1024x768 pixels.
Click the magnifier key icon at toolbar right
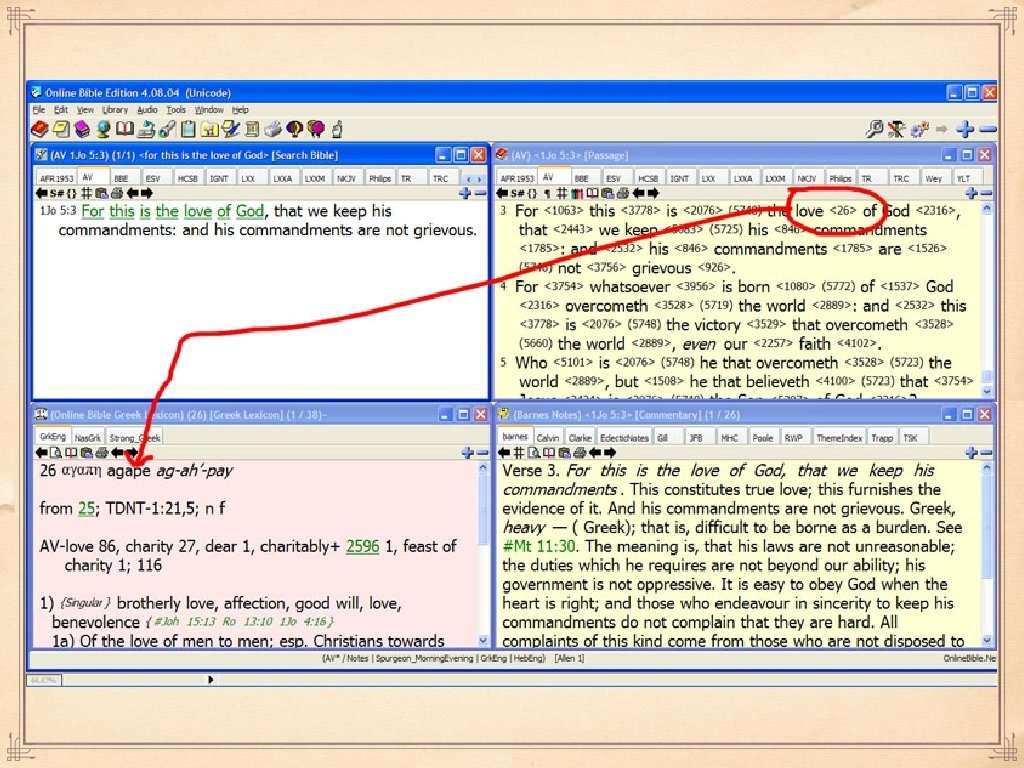(874, 129)
